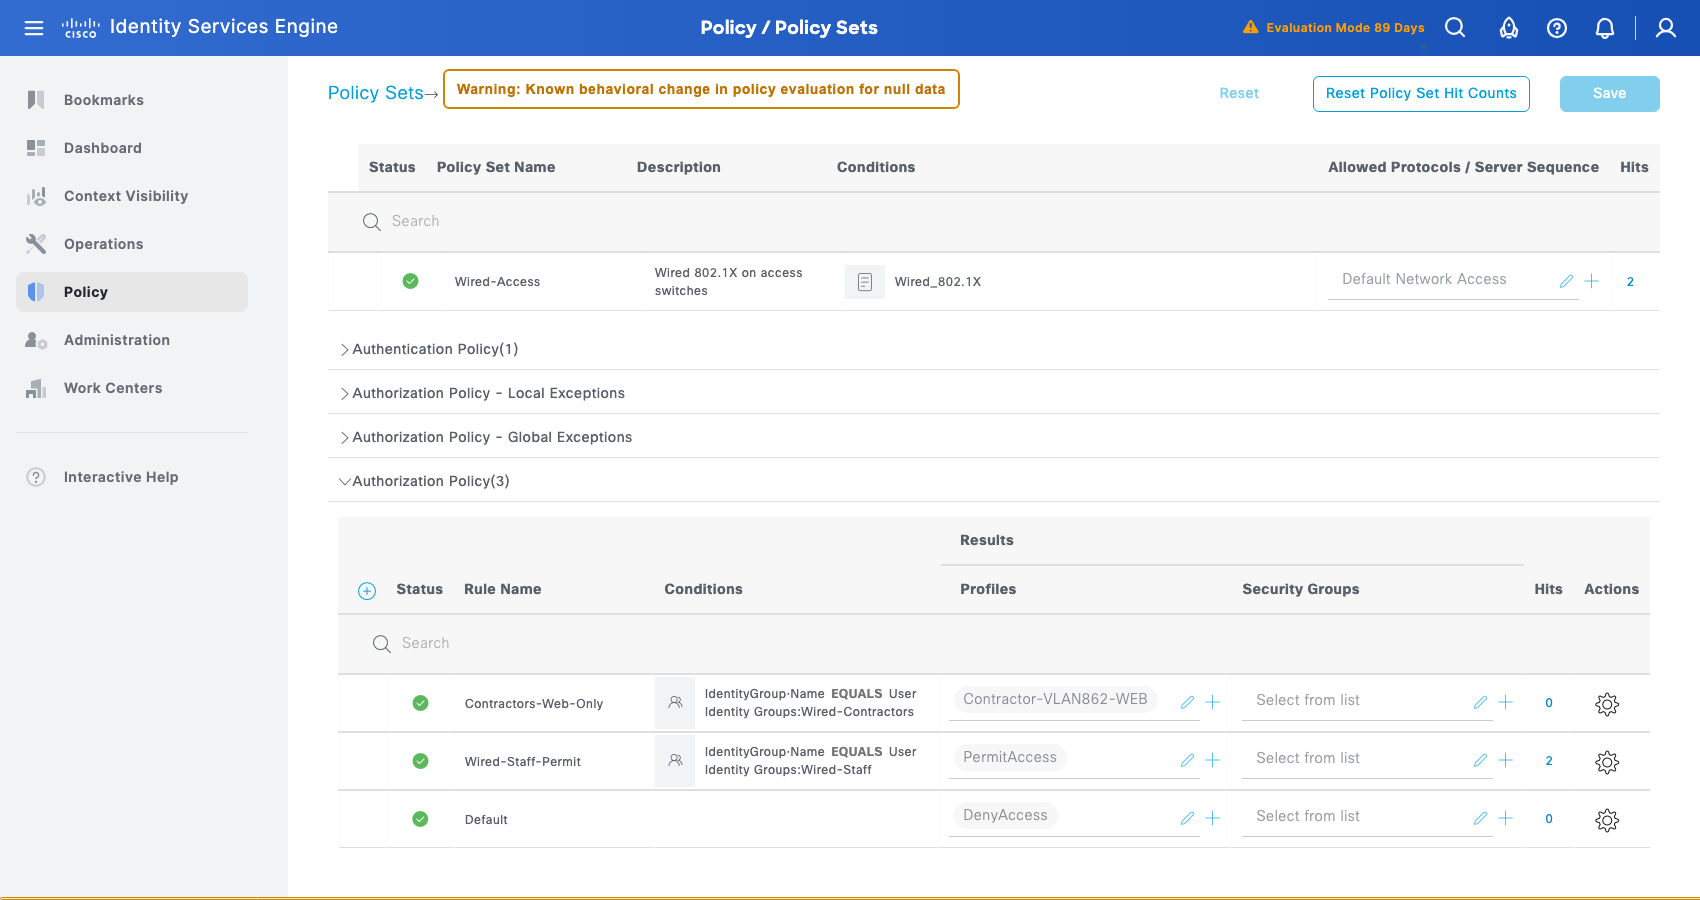Add allowed protocol with plus icon
Screen dimensions: 1700x900
coord(1592,282)
